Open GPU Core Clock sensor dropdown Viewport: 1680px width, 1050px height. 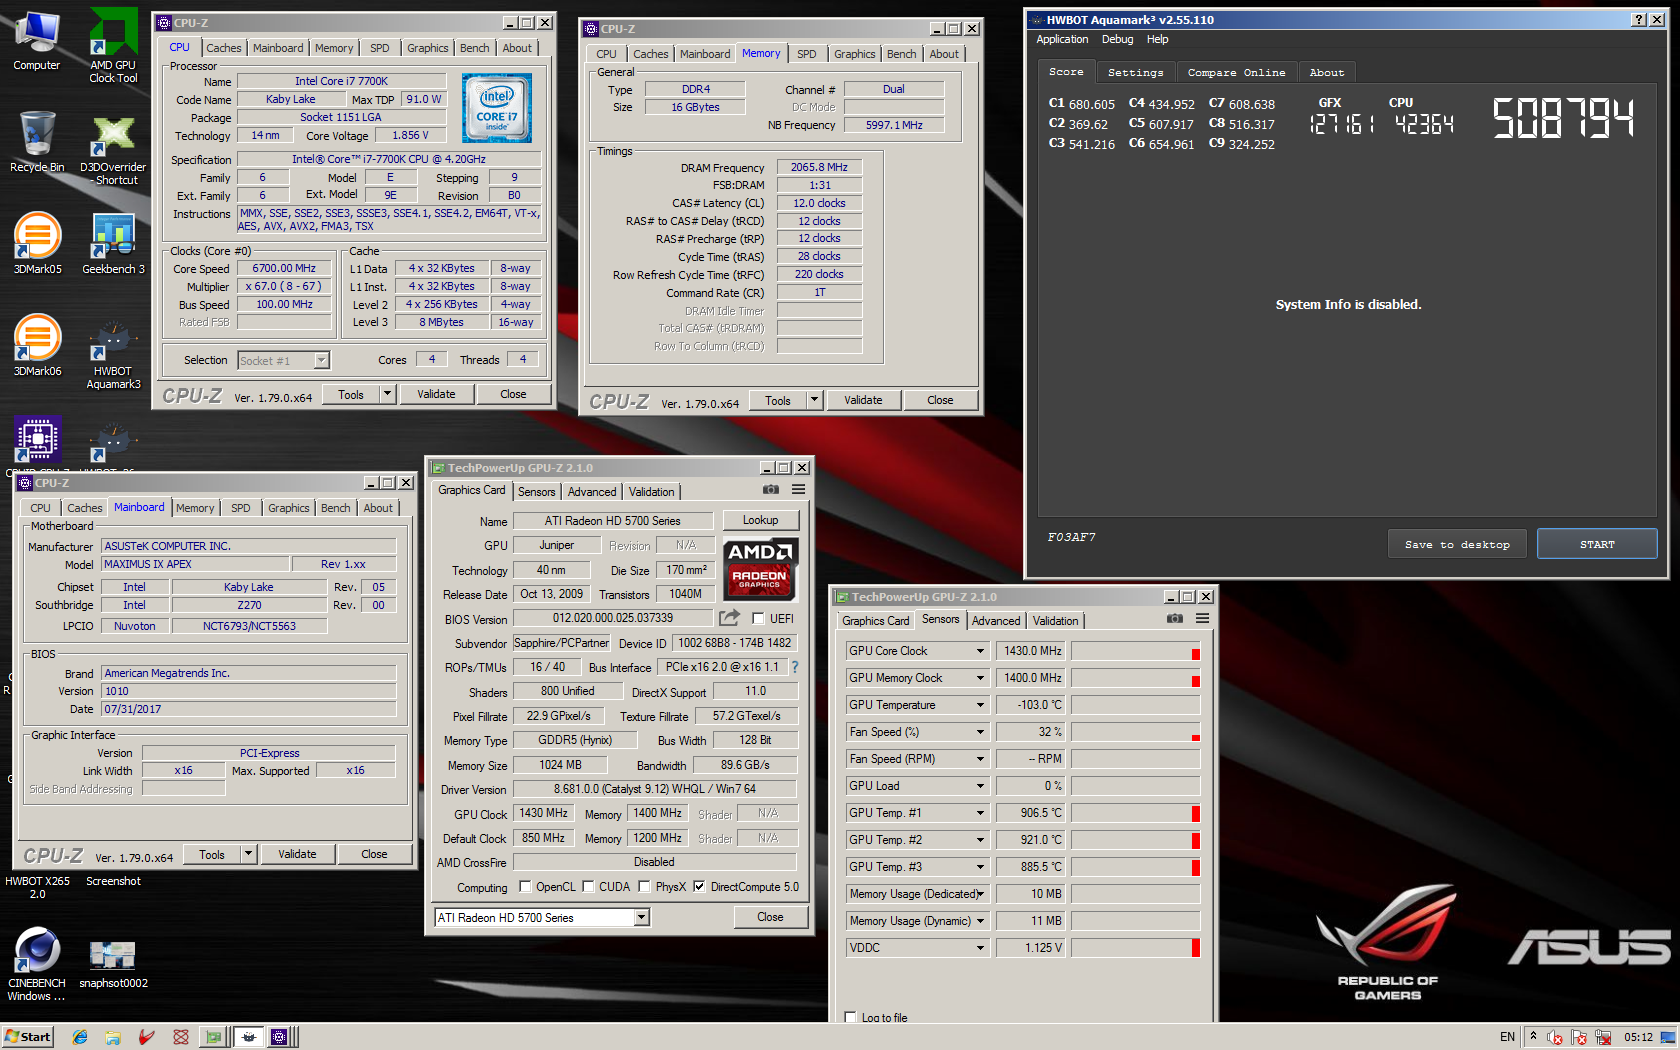click(x=980, y=651)
